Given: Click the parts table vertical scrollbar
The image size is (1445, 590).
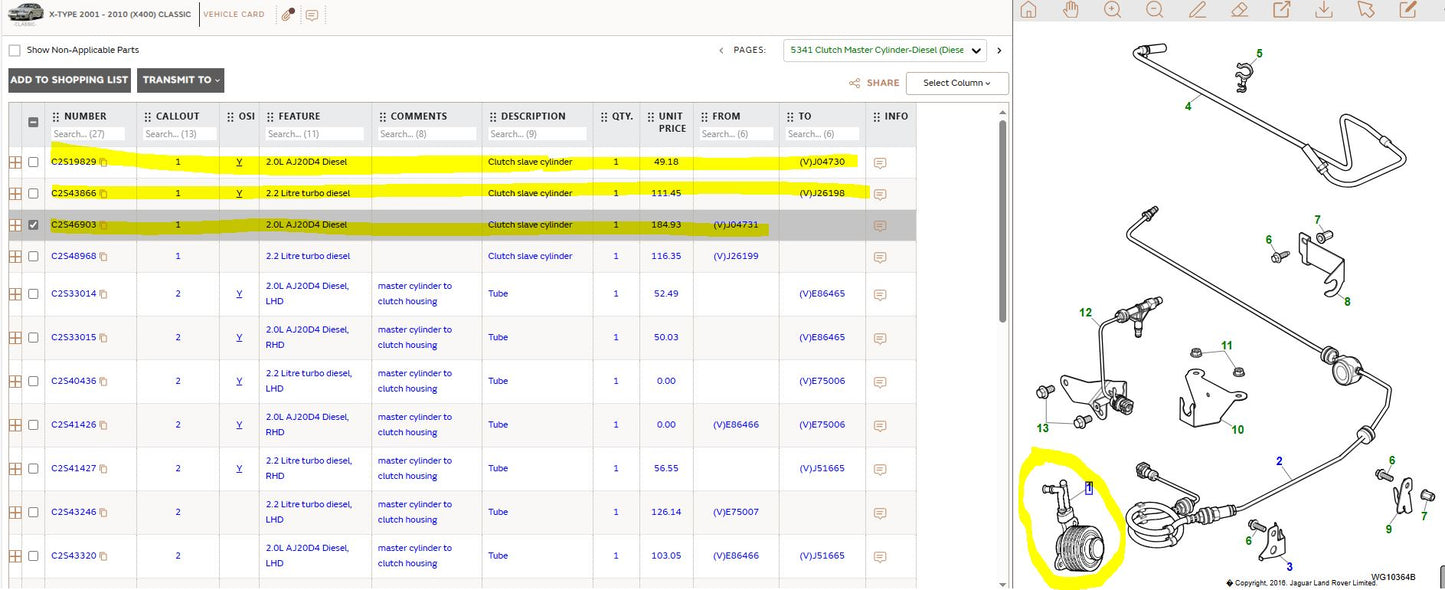Looking at the screenshot, I should pyautogui.click(x=1003, y=220).
